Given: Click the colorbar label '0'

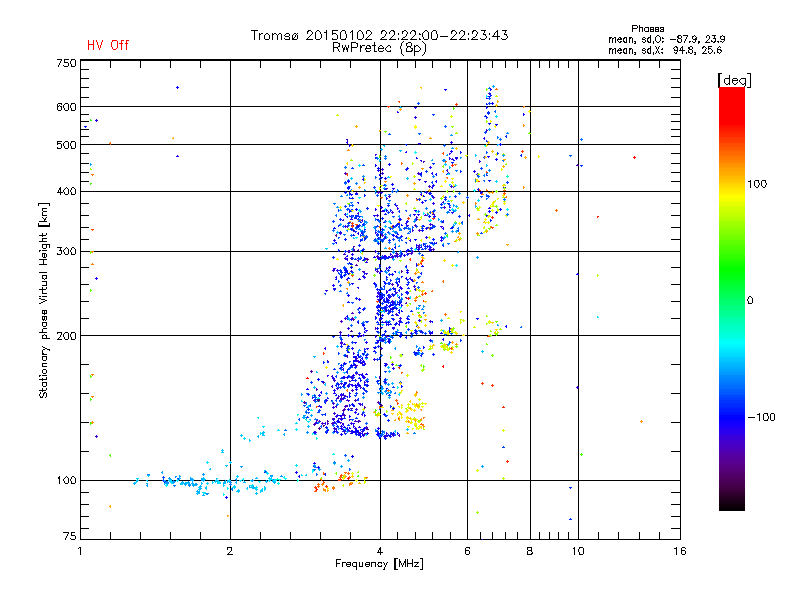Looking at the screenshot, I should 750,301.
